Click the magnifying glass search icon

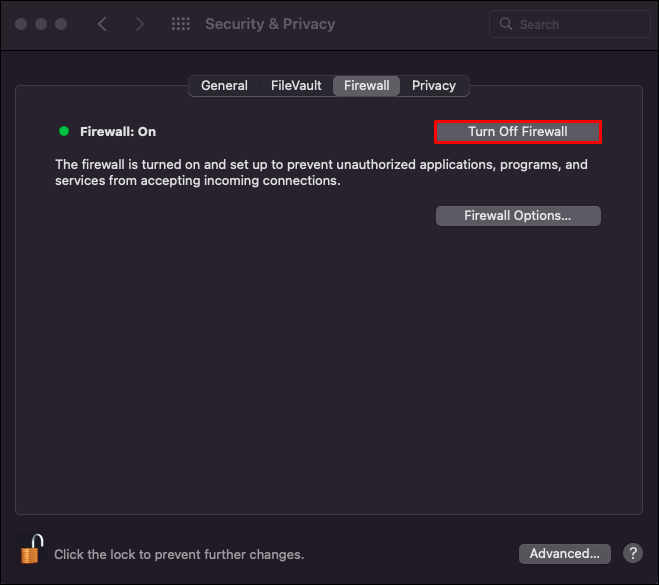coord(506,24)
